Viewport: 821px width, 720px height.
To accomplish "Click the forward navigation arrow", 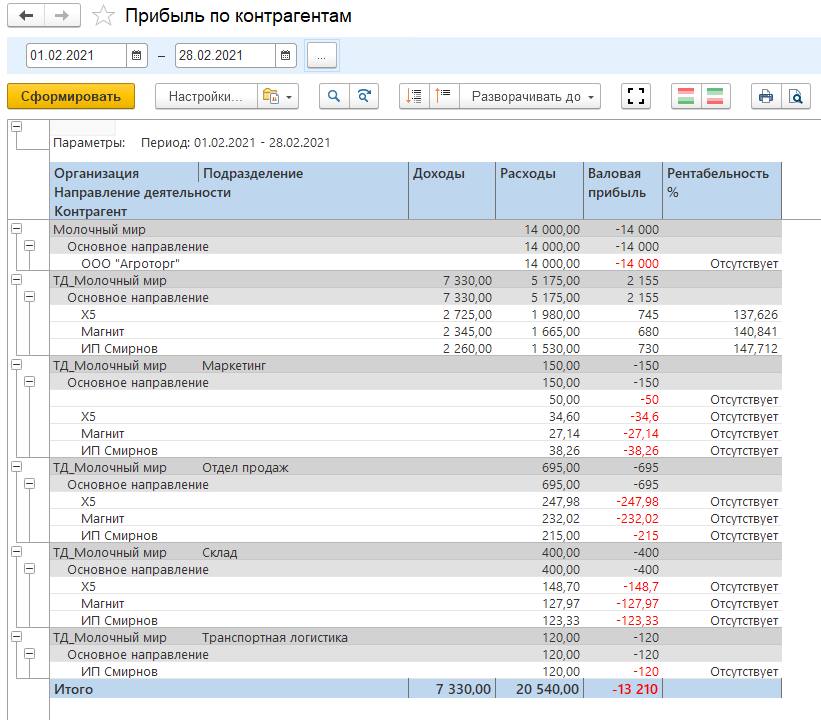I will [61, 16].
